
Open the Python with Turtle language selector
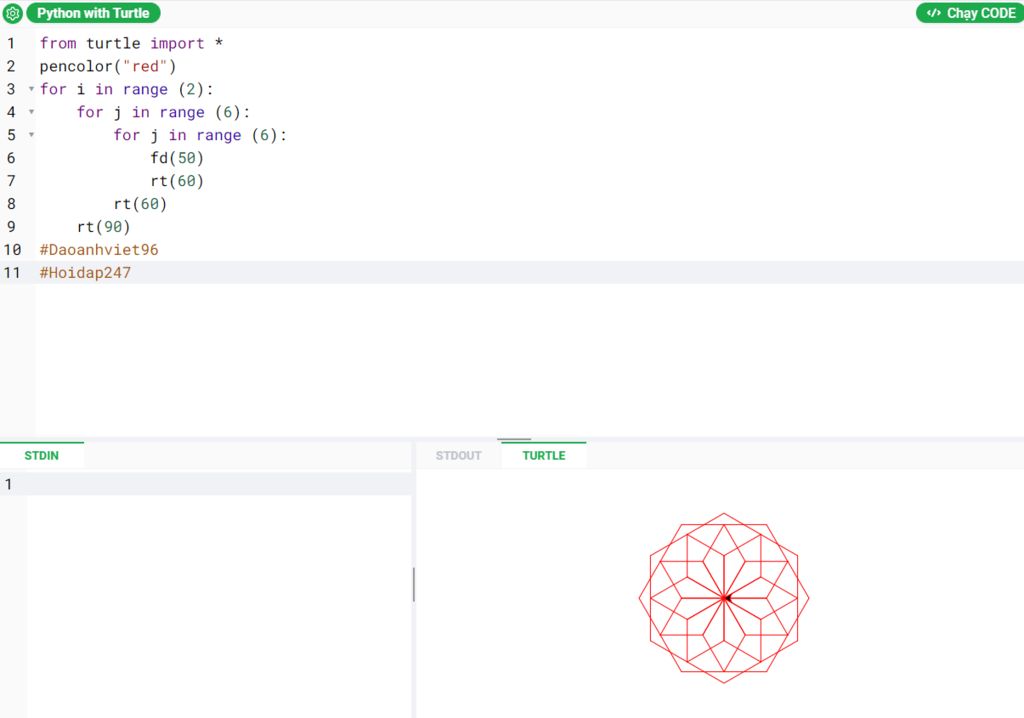point(93,13)
